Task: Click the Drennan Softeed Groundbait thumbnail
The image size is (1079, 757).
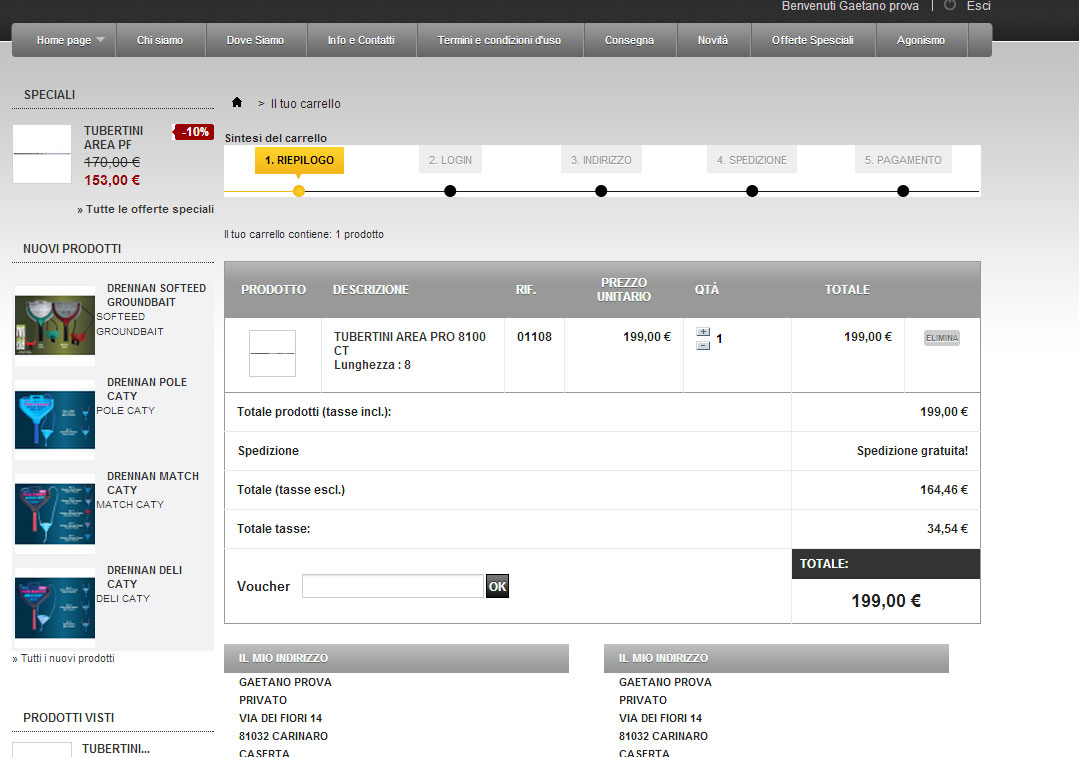Action: [55, 324]
